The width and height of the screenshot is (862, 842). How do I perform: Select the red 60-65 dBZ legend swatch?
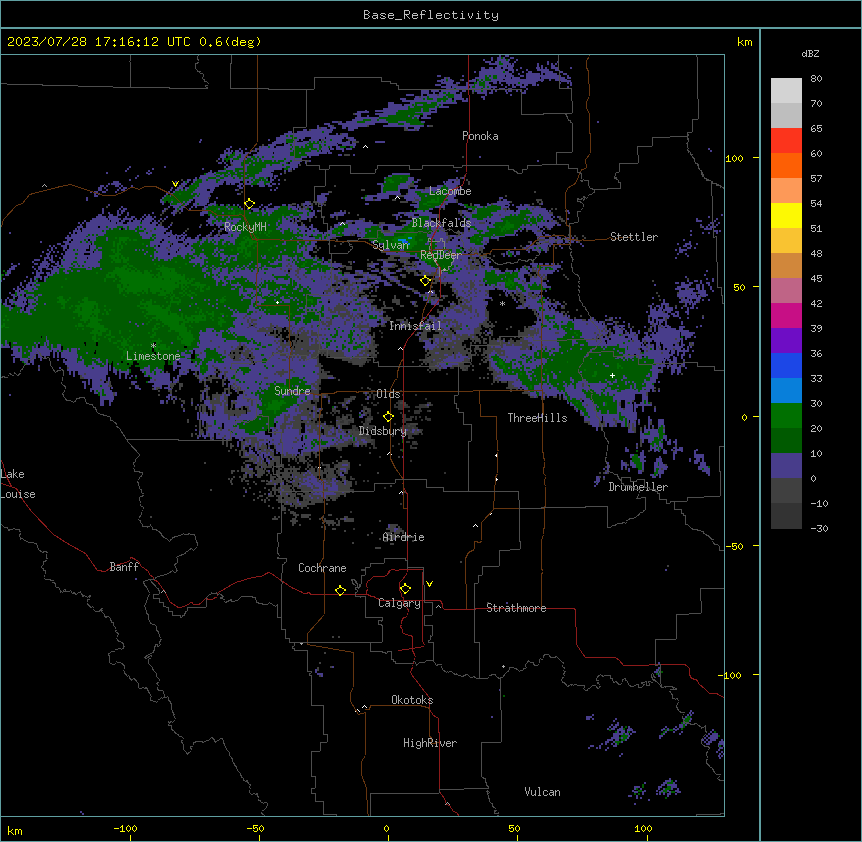click(x=786, y=140)
